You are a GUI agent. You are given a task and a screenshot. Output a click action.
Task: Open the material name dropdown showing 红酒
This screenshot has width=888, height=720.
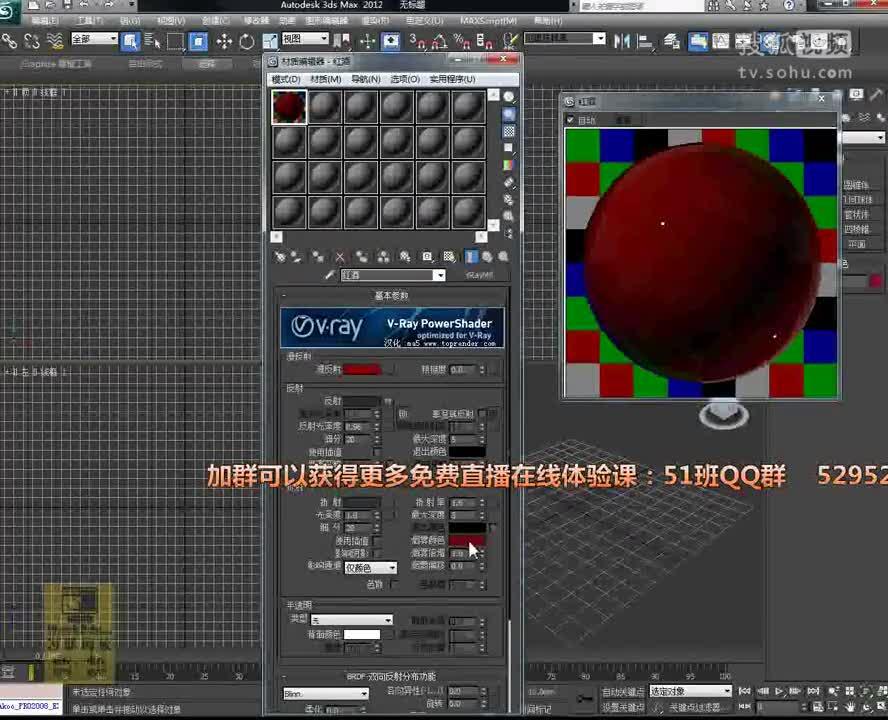pyautogui.click(x=393, y=274)
